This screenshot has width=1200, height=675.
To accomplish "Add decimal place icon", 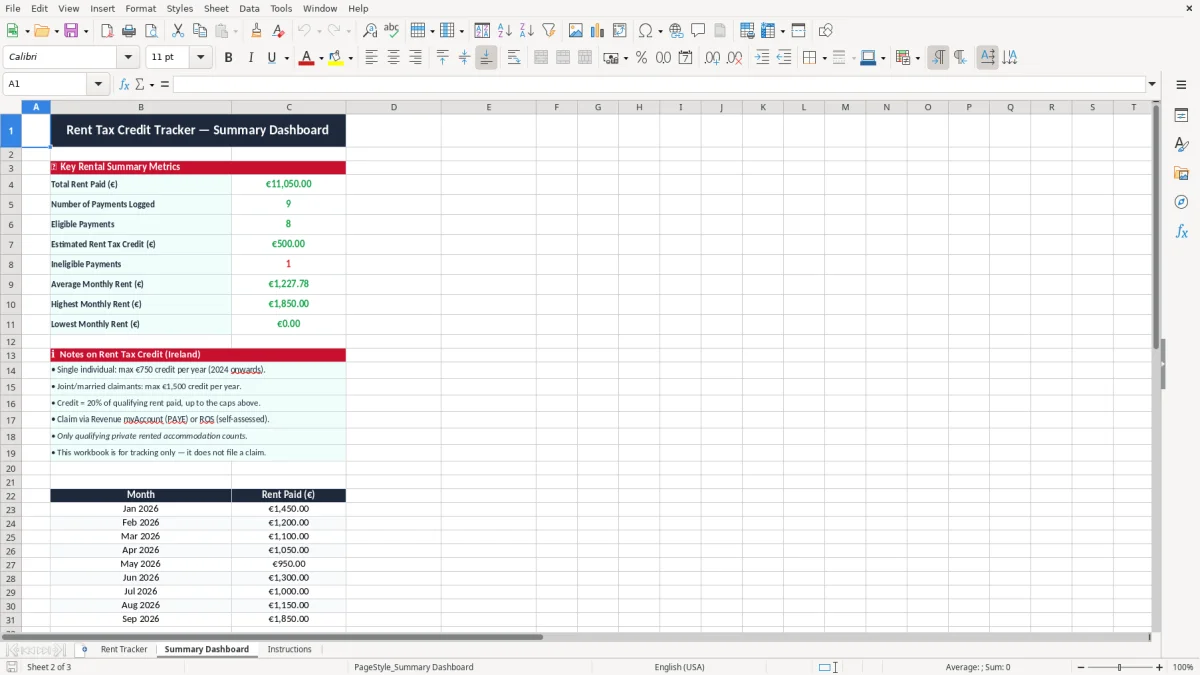I will (712, 58).
